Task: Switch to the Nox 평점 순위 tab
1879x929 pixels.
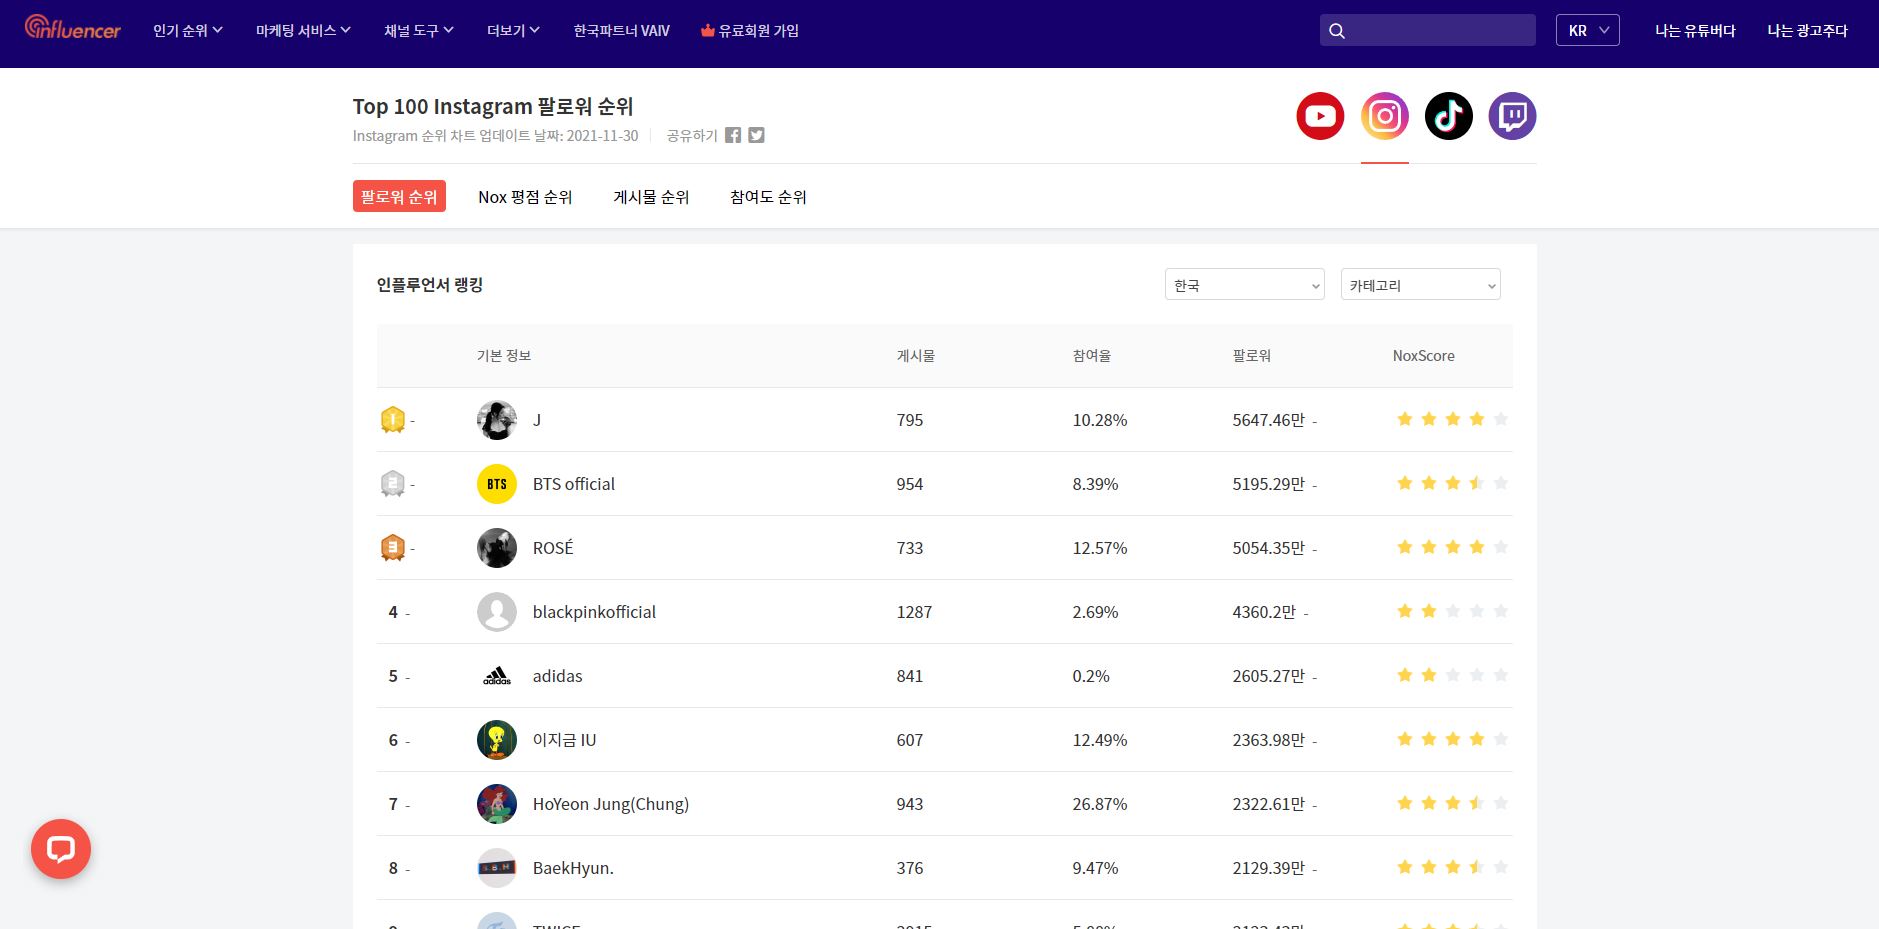Action: (x=525, y=197)
